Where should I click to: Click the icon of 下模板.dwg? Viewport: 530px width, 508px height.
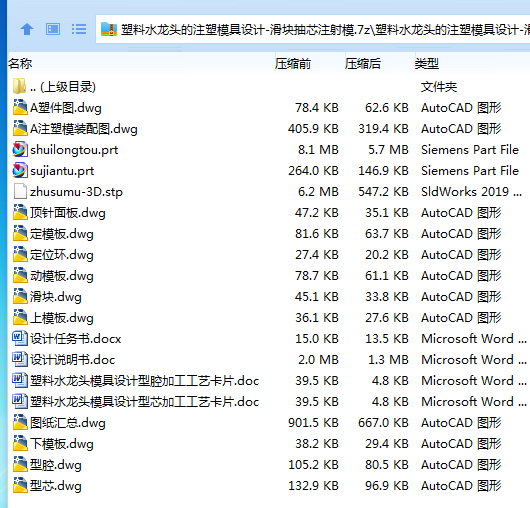[x=20, y=443]
